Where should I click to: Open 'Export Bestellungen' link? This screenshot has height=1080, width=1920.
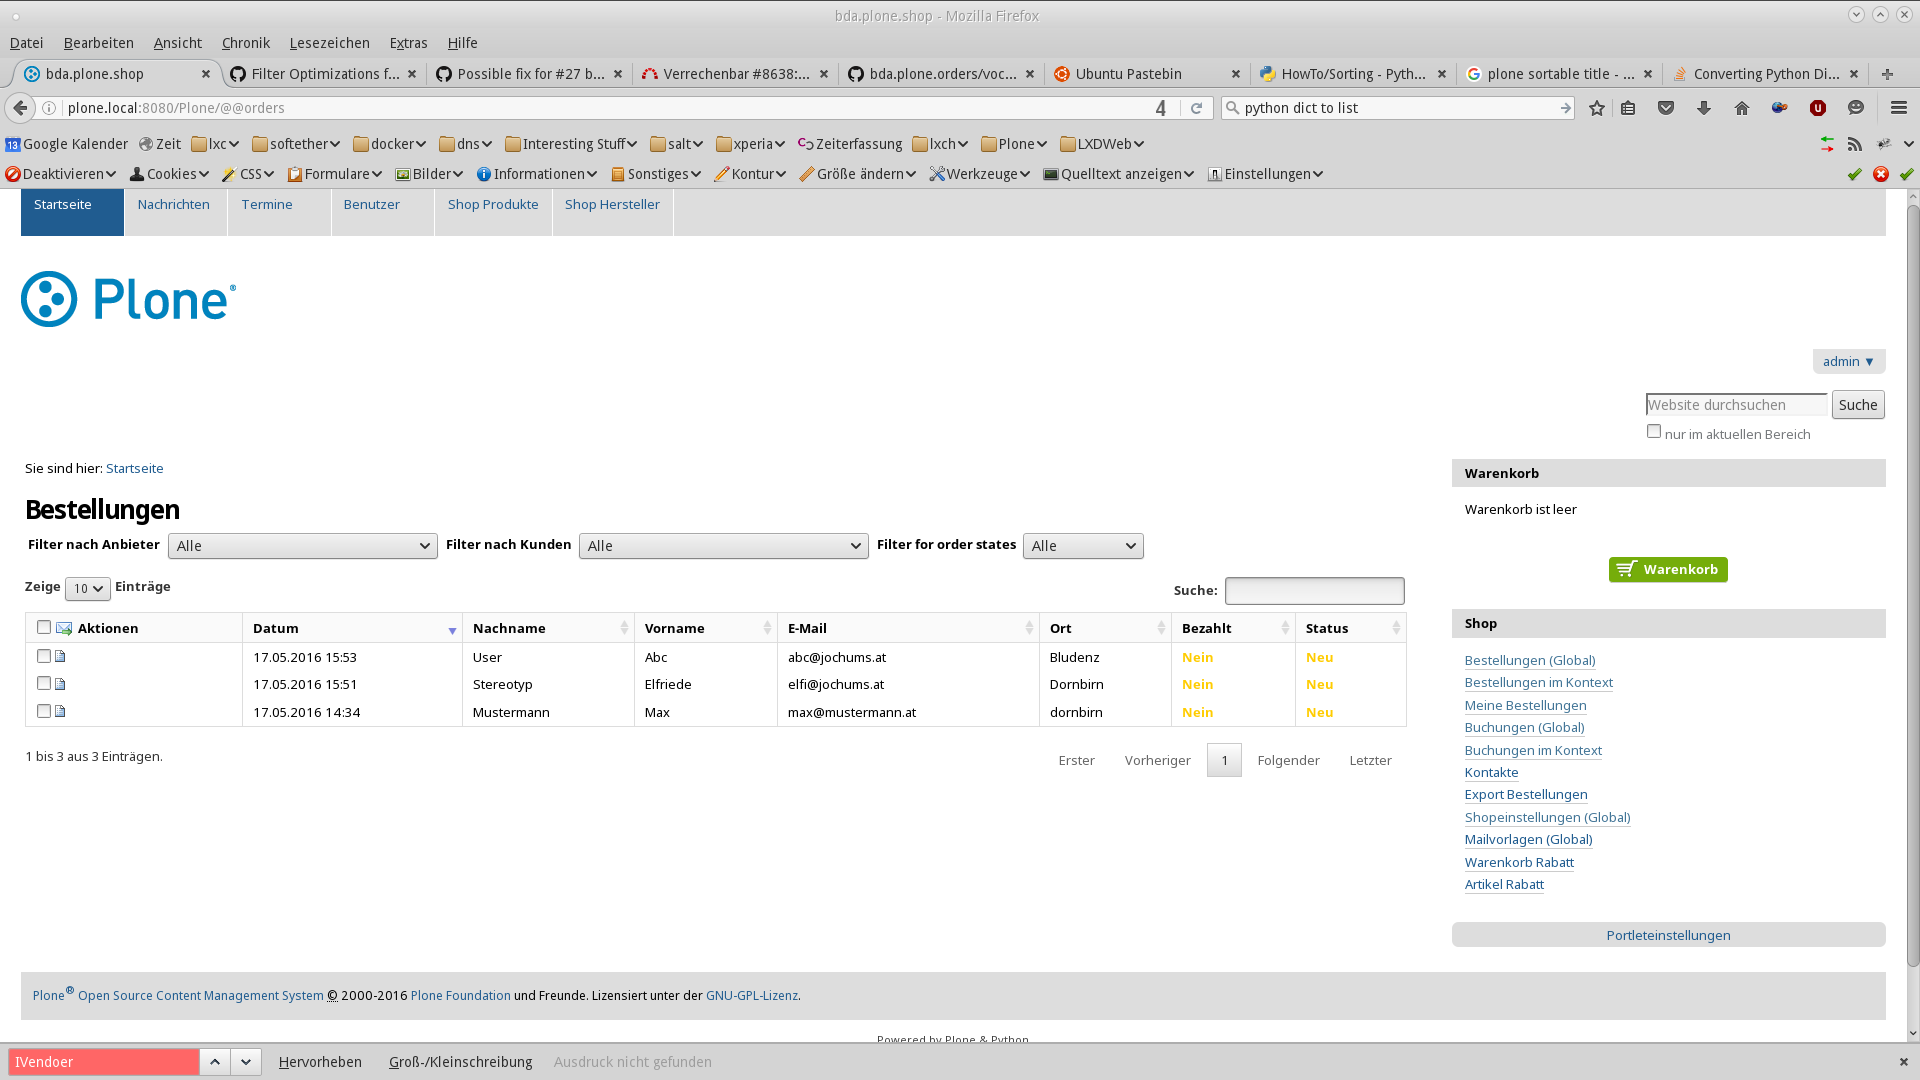pyautogui.click(x=1526, y=794)
